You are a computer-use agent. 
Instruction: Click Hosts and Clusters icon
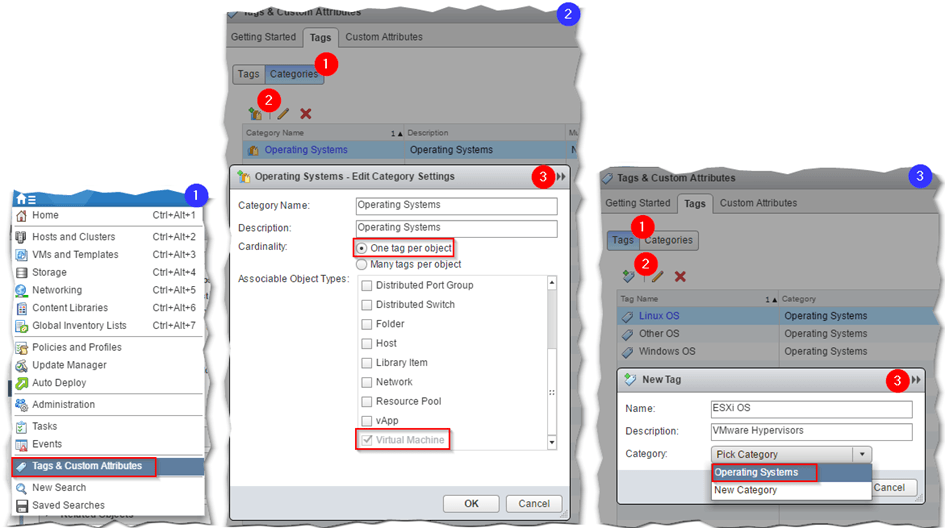tap(22, 237)
